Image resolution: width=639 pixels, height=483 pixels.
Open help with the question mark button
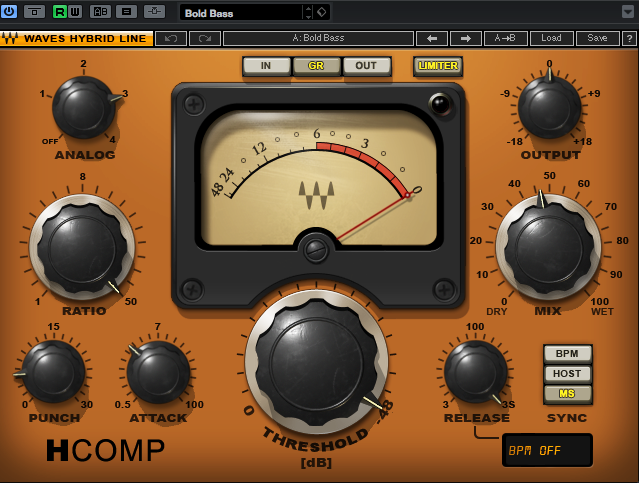coord(629,39)
